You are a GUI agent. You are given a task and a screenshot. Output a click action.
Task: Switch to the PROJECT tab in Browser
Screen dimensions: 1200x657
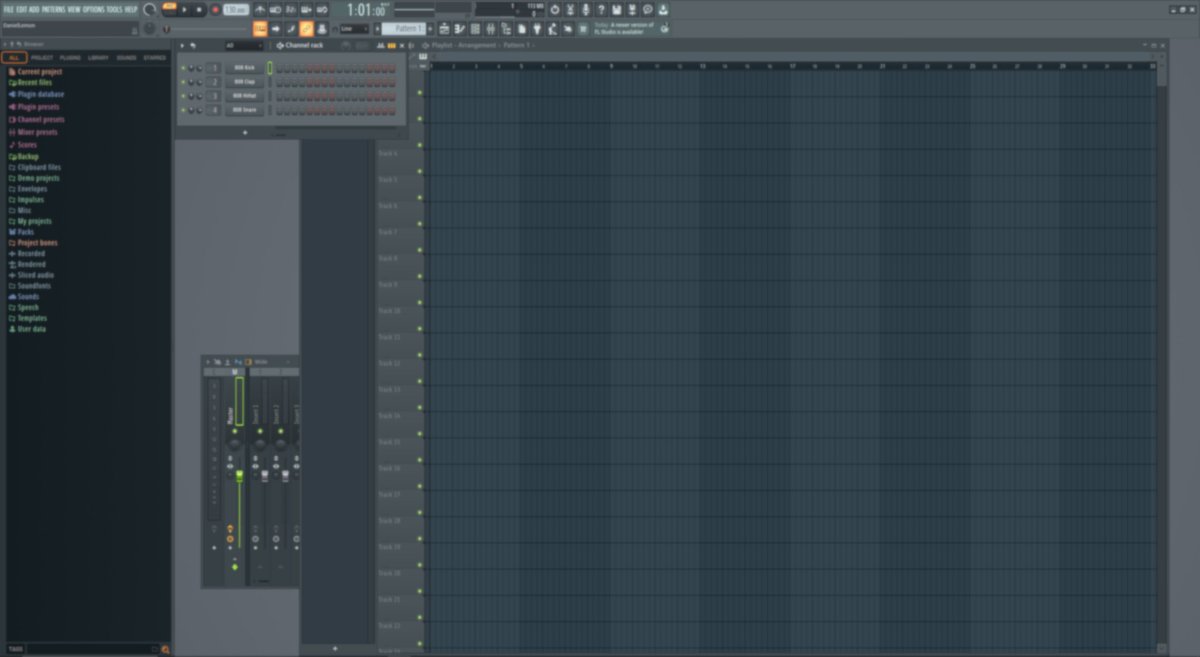tap(42, 58)
